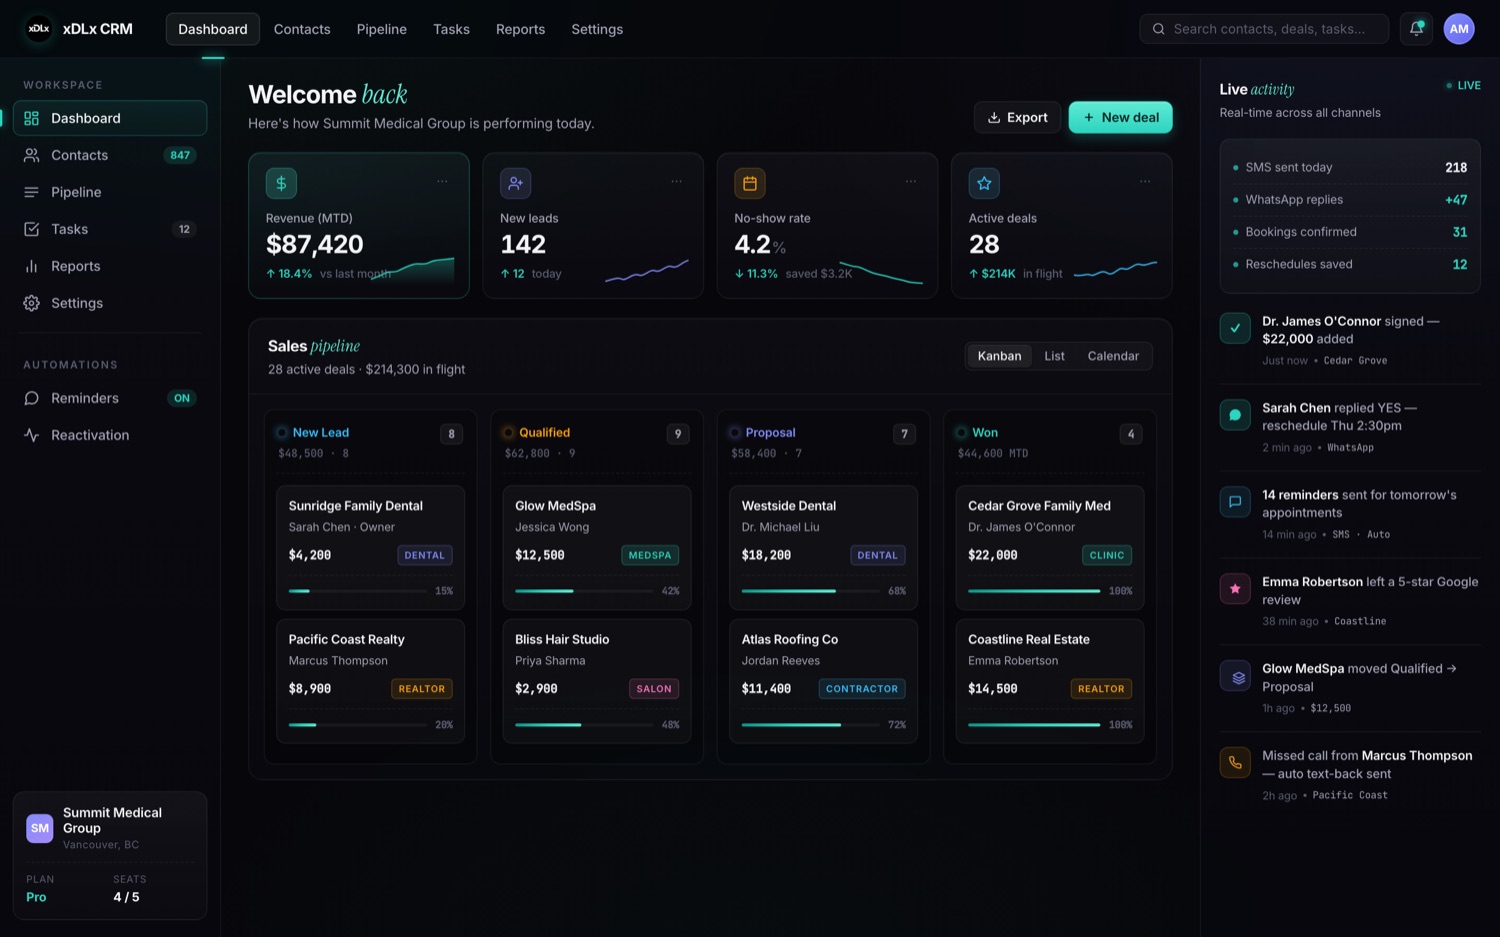Click the Tasks checkbox icon in sidebar

pos(32,229)
